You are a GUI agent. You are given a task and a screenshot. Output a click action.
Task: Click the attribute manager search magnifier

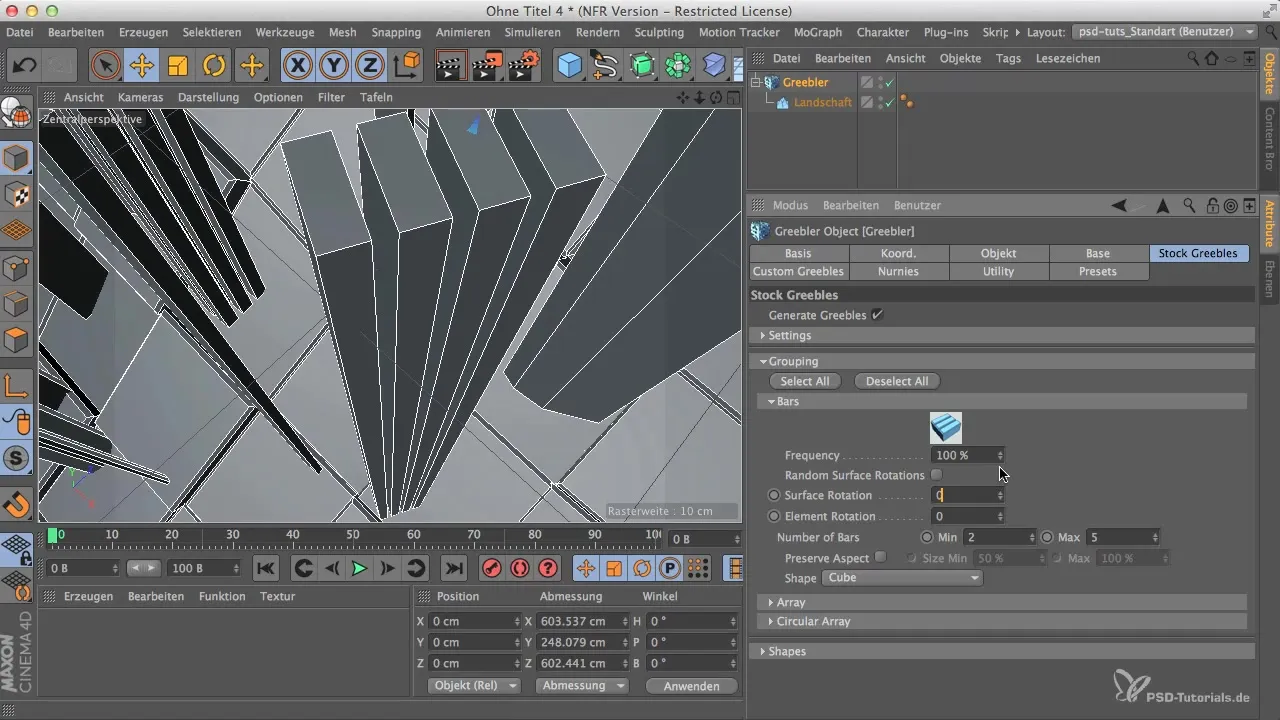[1189, 205]
